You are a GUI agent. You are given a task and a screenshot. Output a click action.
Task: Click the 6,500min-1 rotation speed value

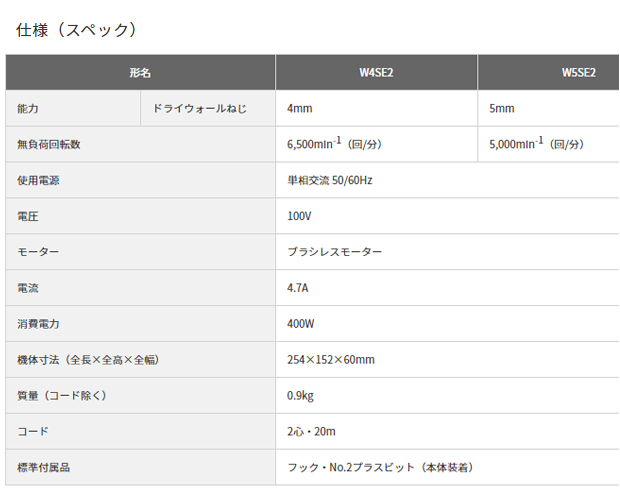click(334, 144)
